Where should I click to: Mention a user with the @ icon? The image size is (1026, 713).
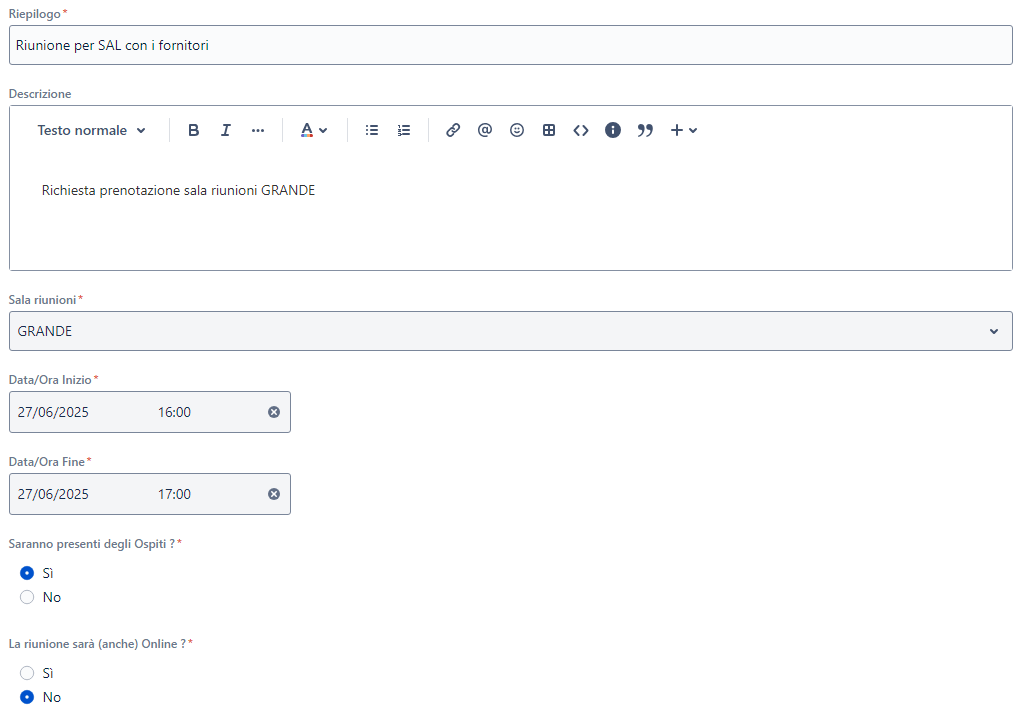(485, 130)
